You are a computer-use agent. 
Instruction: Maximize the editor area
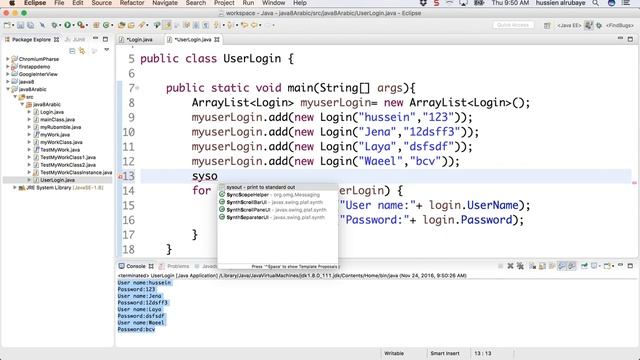[630, 40]
